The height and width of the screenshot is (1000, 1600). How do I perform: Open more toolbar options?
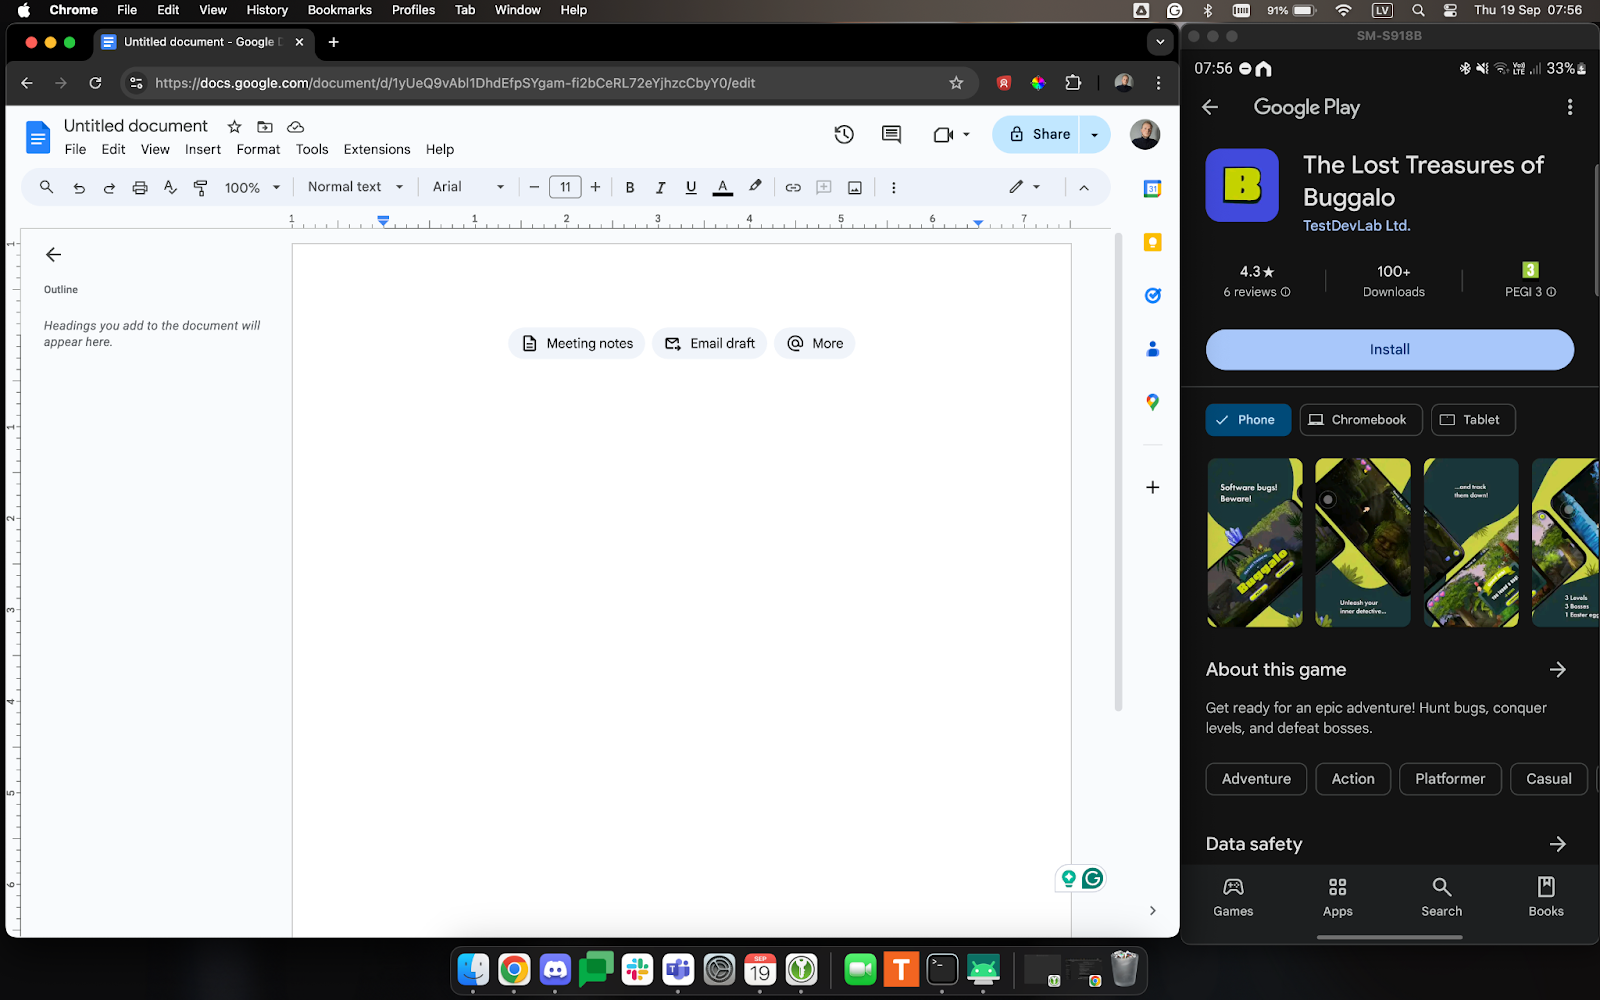(x=893, y=187)
